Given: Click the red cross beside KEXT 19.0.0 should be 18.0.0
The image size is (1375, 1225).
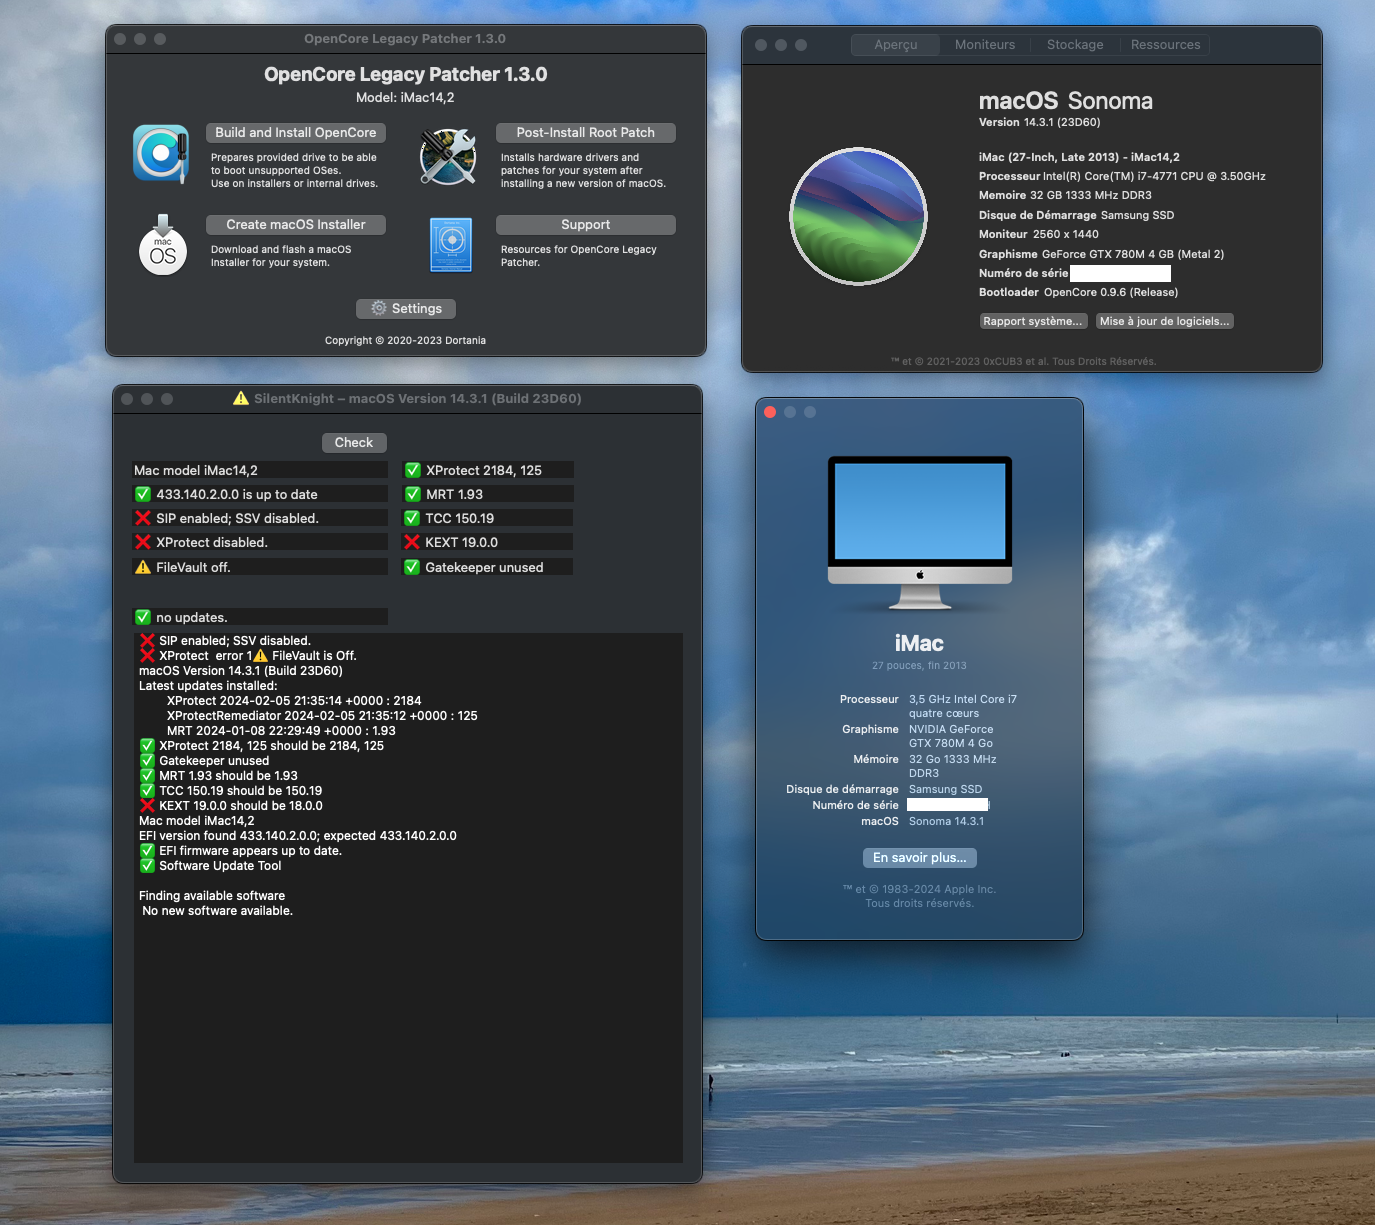Looking at the screenshot, I should (x=147, y=806).
